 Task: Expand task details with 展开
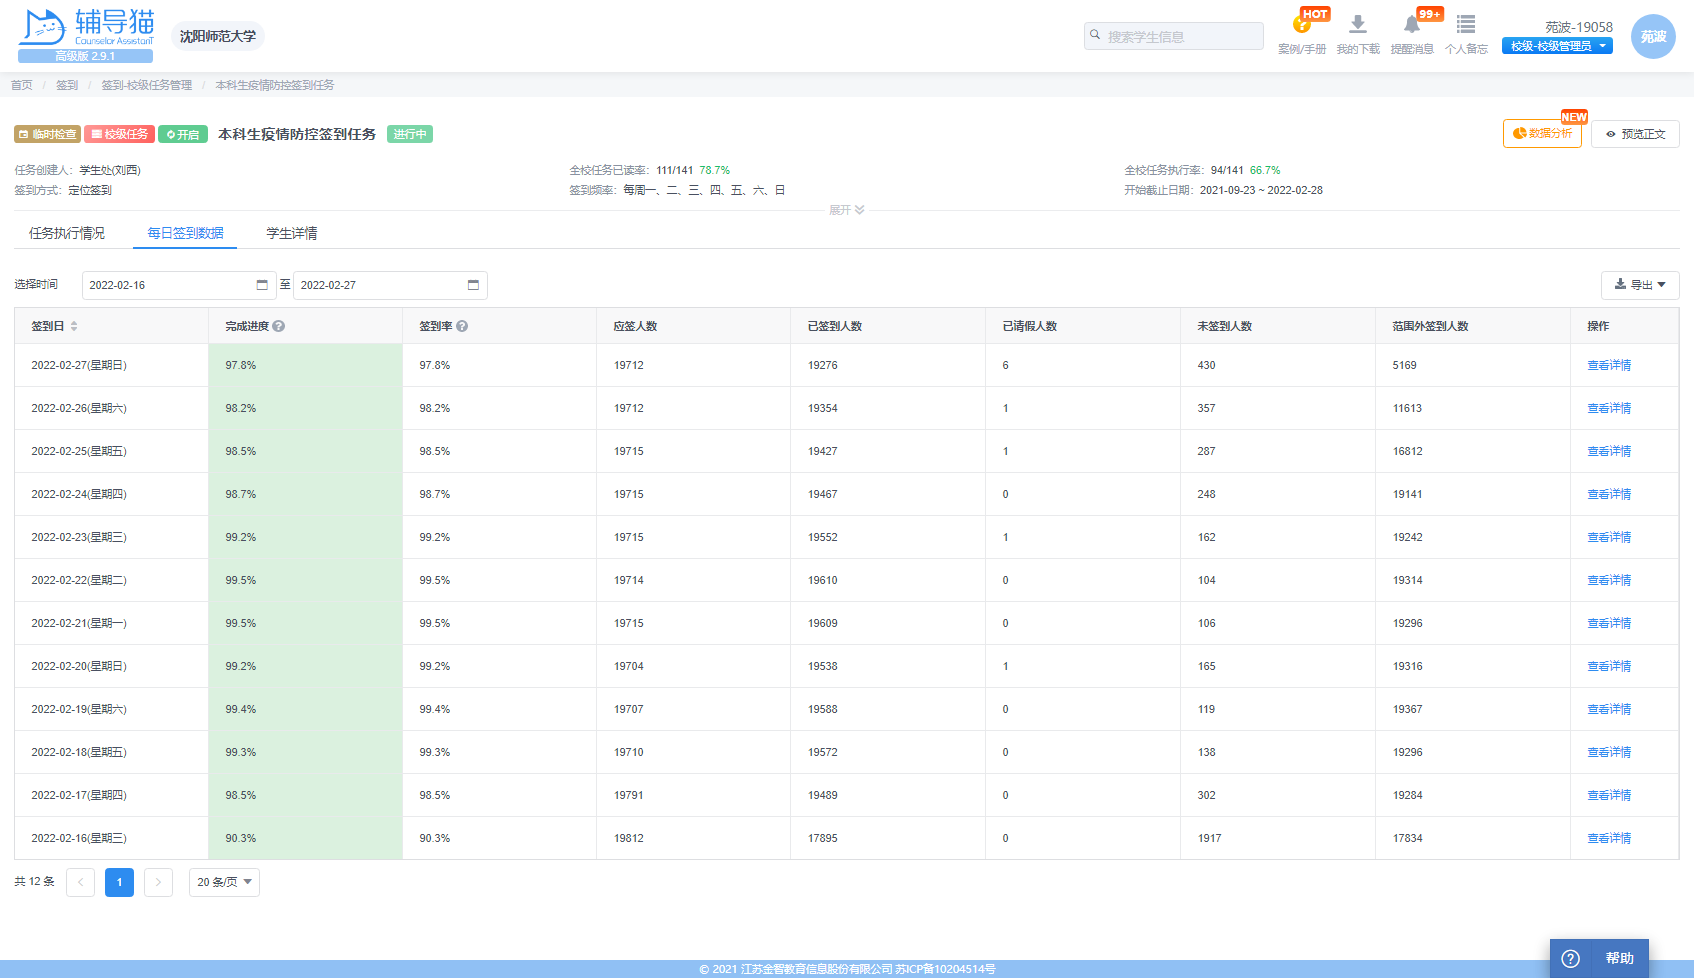click(x=846, y=210)
